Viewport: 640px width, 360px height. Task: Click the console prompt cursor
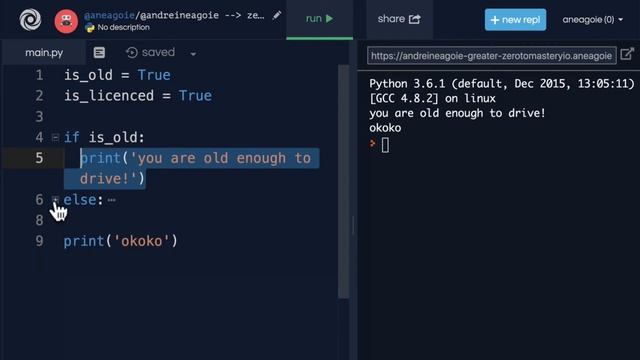[x=385, y=145]
